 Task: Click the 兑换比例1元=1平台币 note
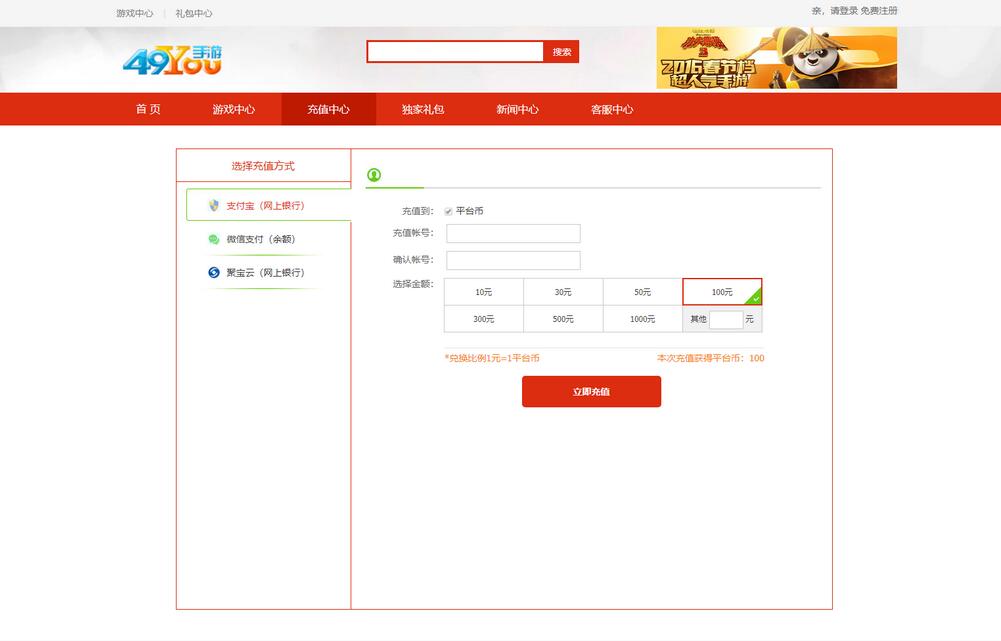(492, 358)
